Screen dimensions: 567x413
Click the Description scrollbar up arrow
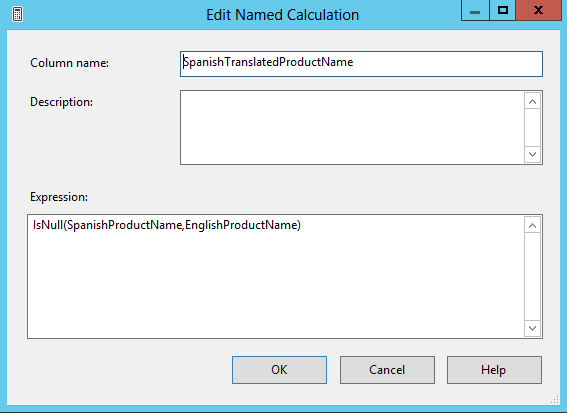click(532, 102)
